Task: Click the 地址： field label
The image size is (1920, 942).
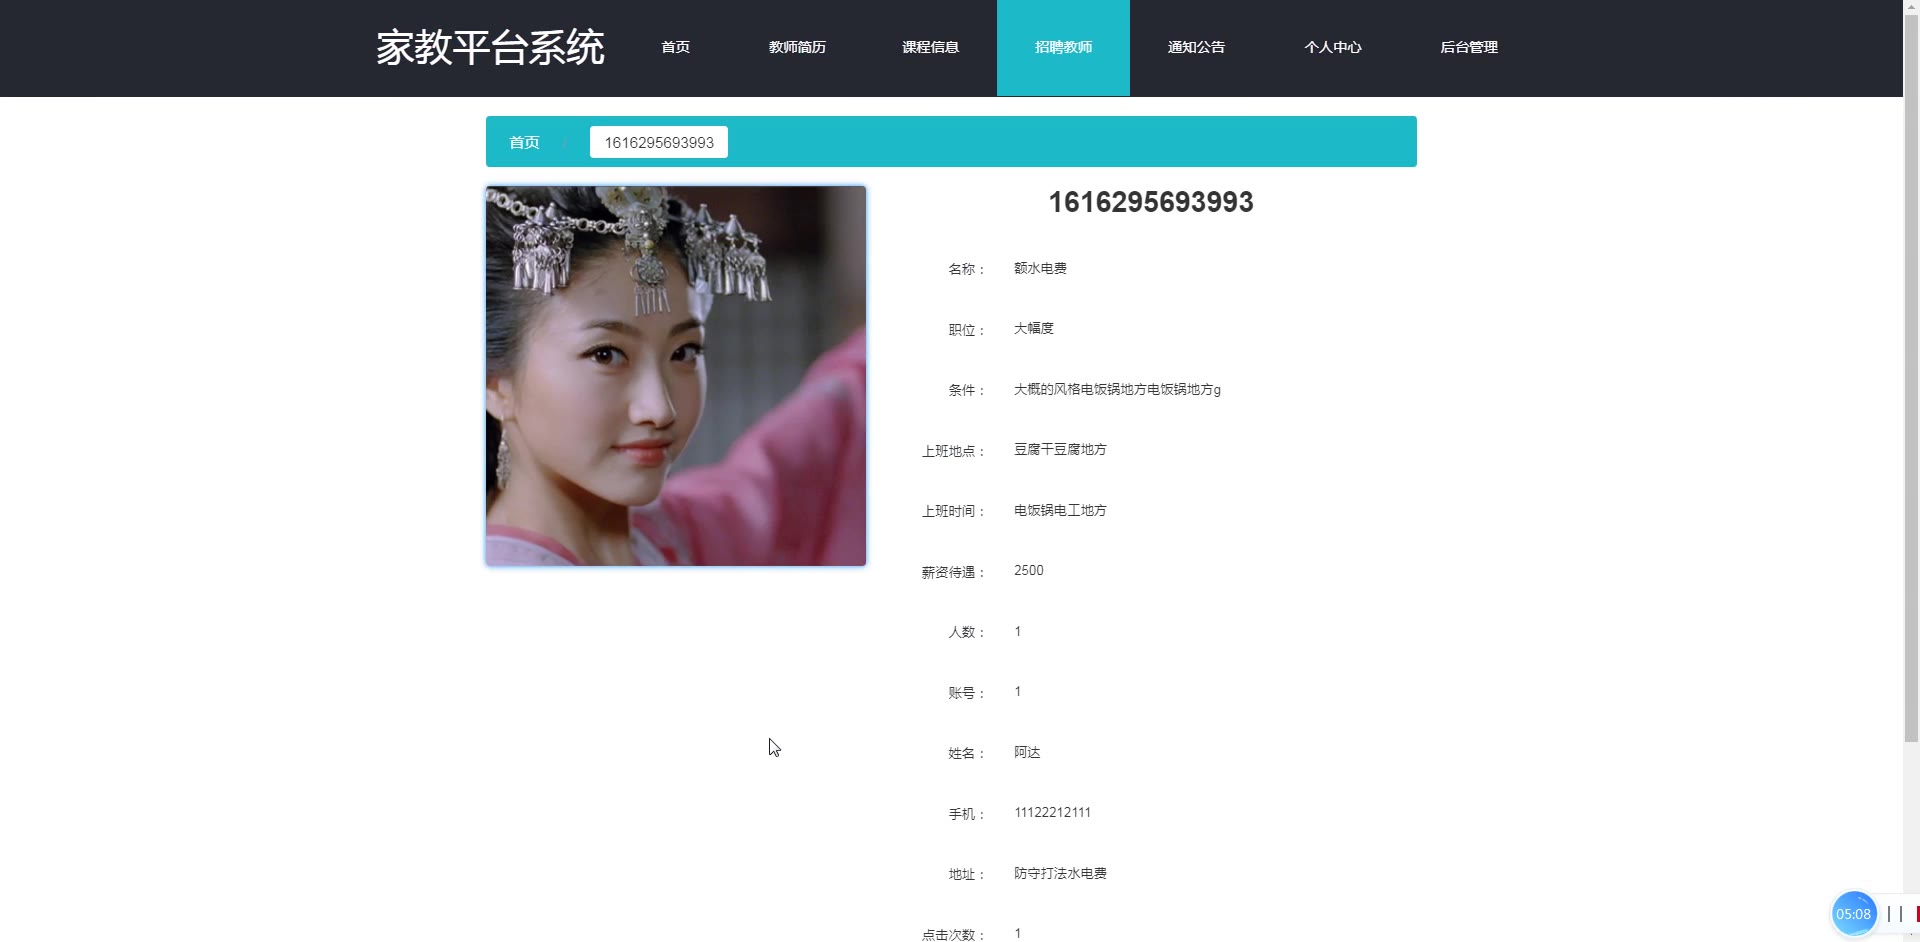Action: [x=966, y=874]
